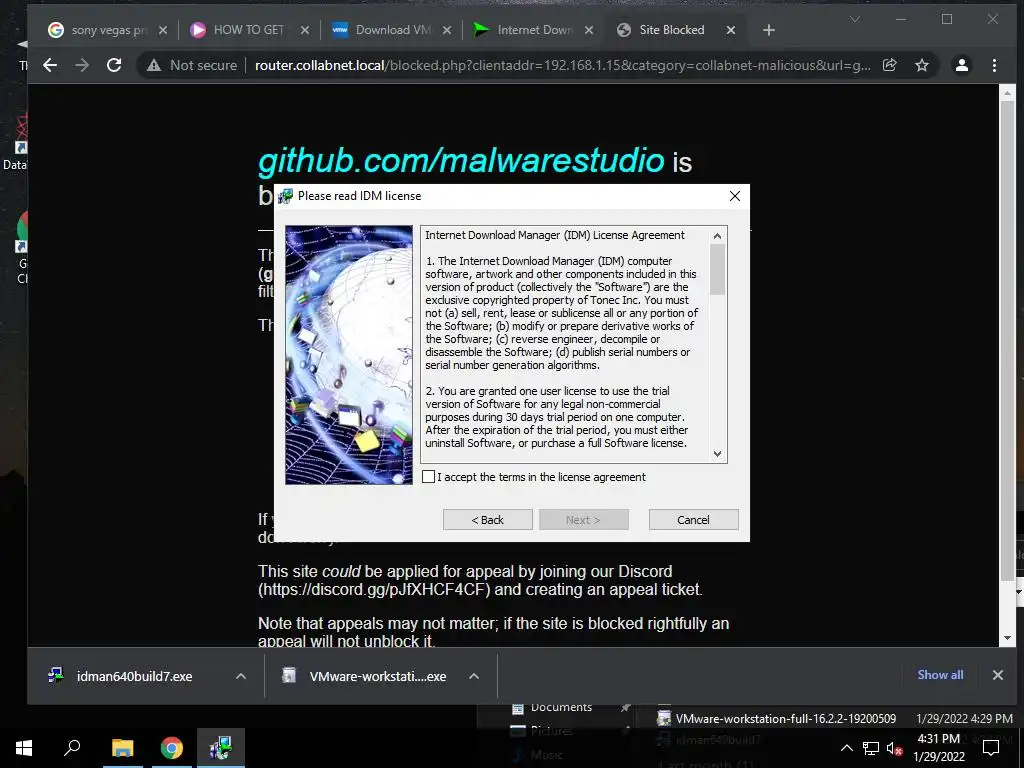Select VMware-workstation-full file in Explorer window
1024x768 pixels.
coord(786,718)
